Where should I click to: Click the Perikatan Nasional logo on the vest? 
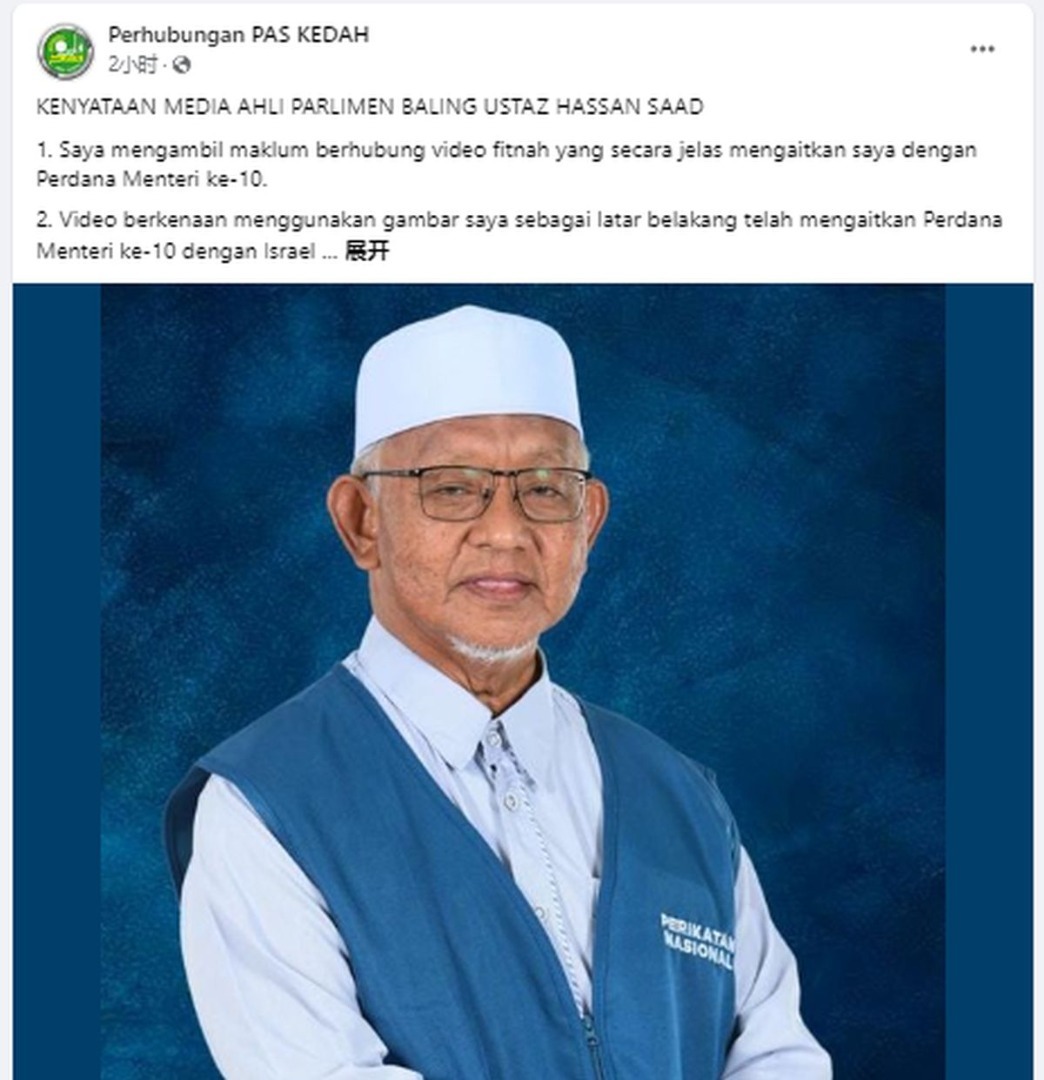point(698,941)
